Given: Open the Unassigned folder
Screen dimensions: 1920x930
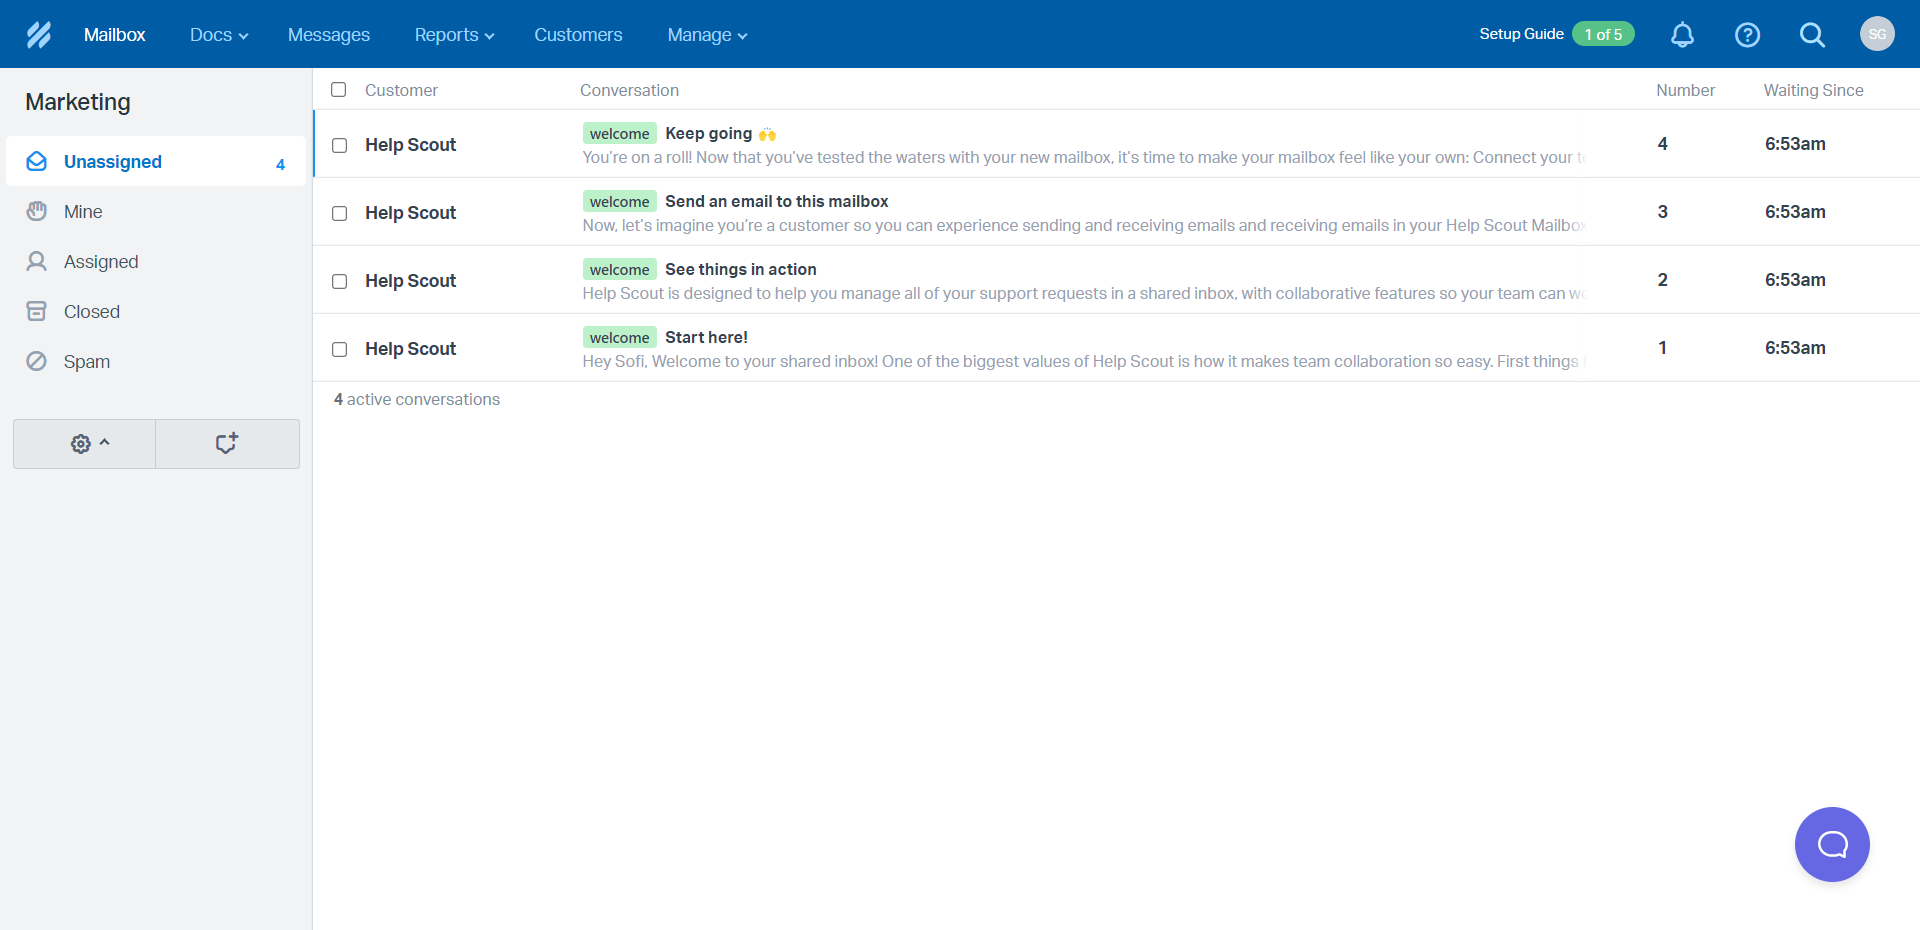Looking at the screenshot, I should click(x=156, y=161).
